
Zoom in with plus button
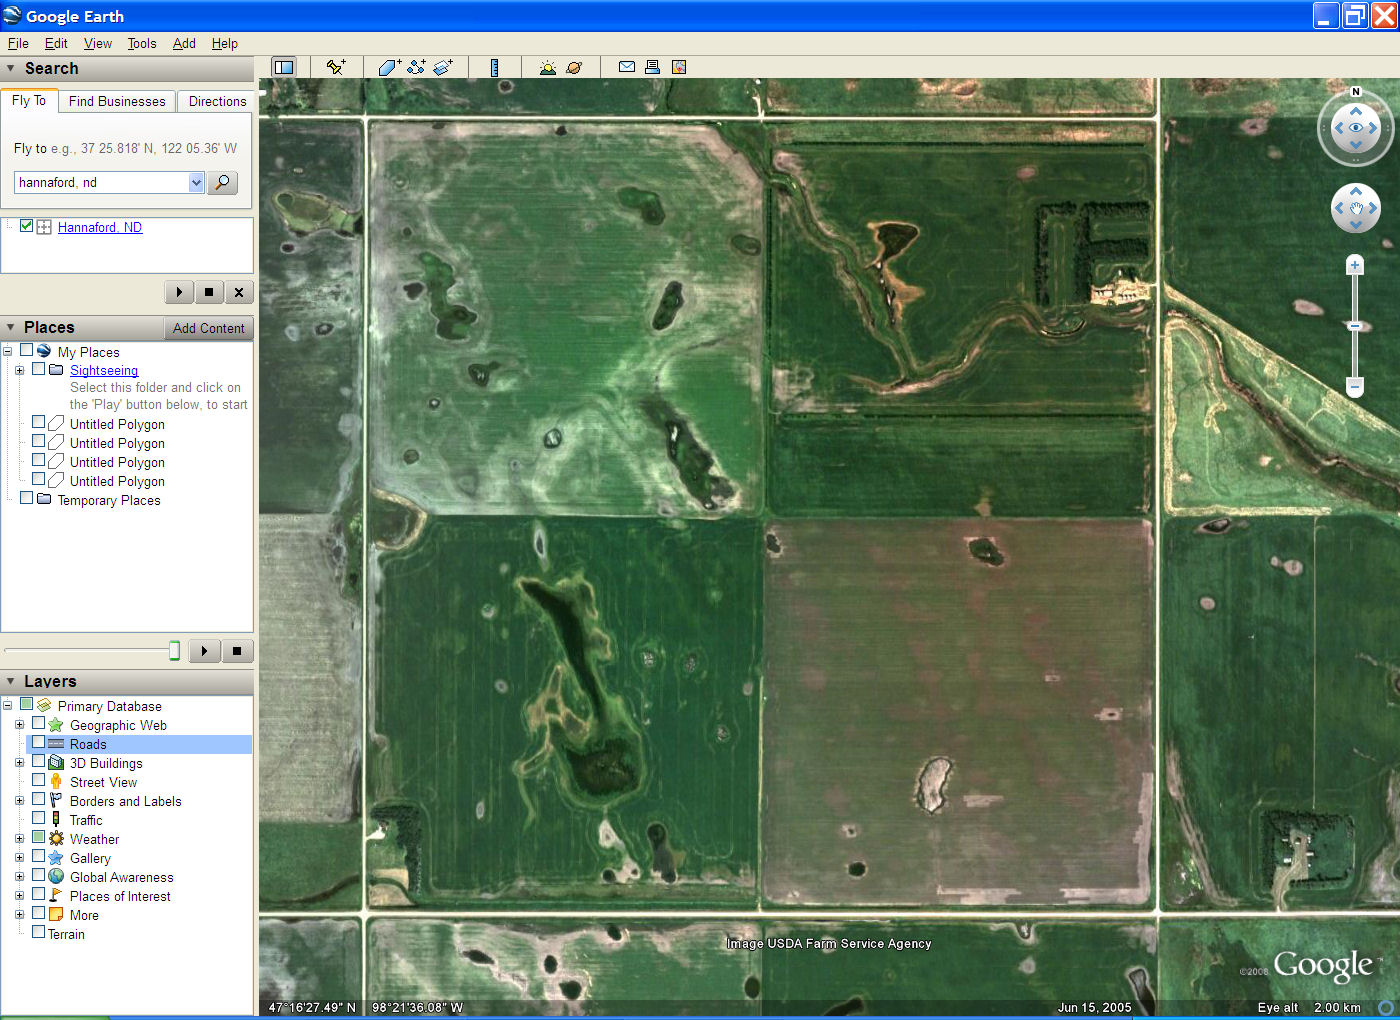coord(1355,265)
